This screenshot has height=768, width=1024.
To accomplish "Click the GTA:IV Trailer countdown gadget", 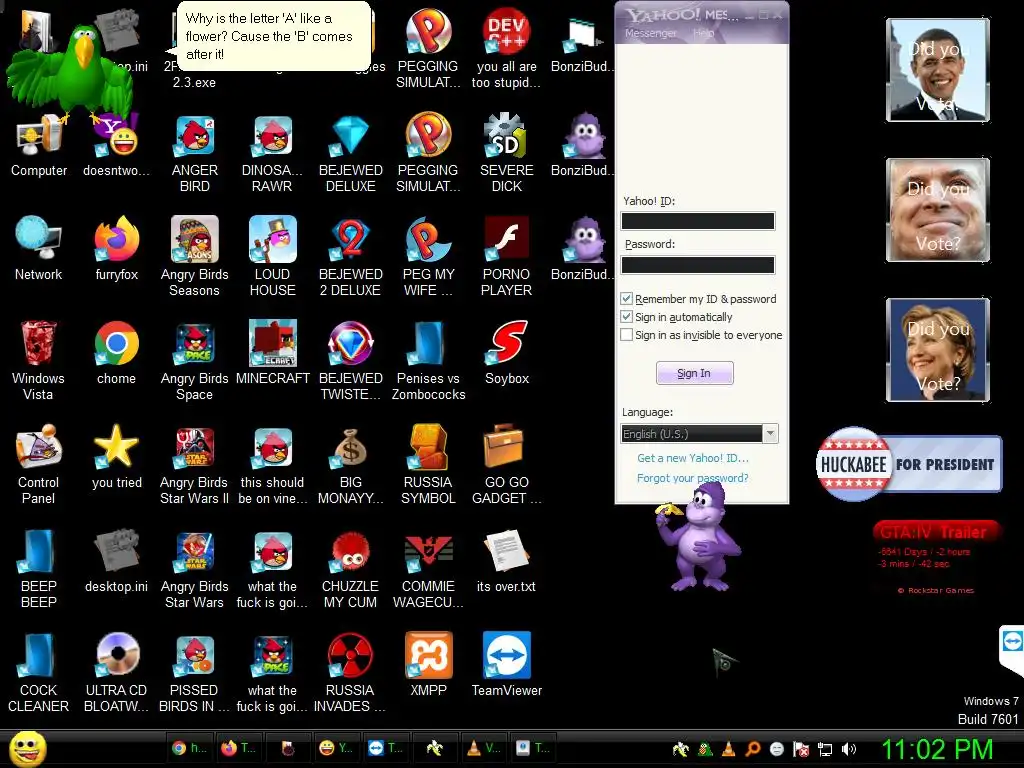I will (x=935, y=557).
